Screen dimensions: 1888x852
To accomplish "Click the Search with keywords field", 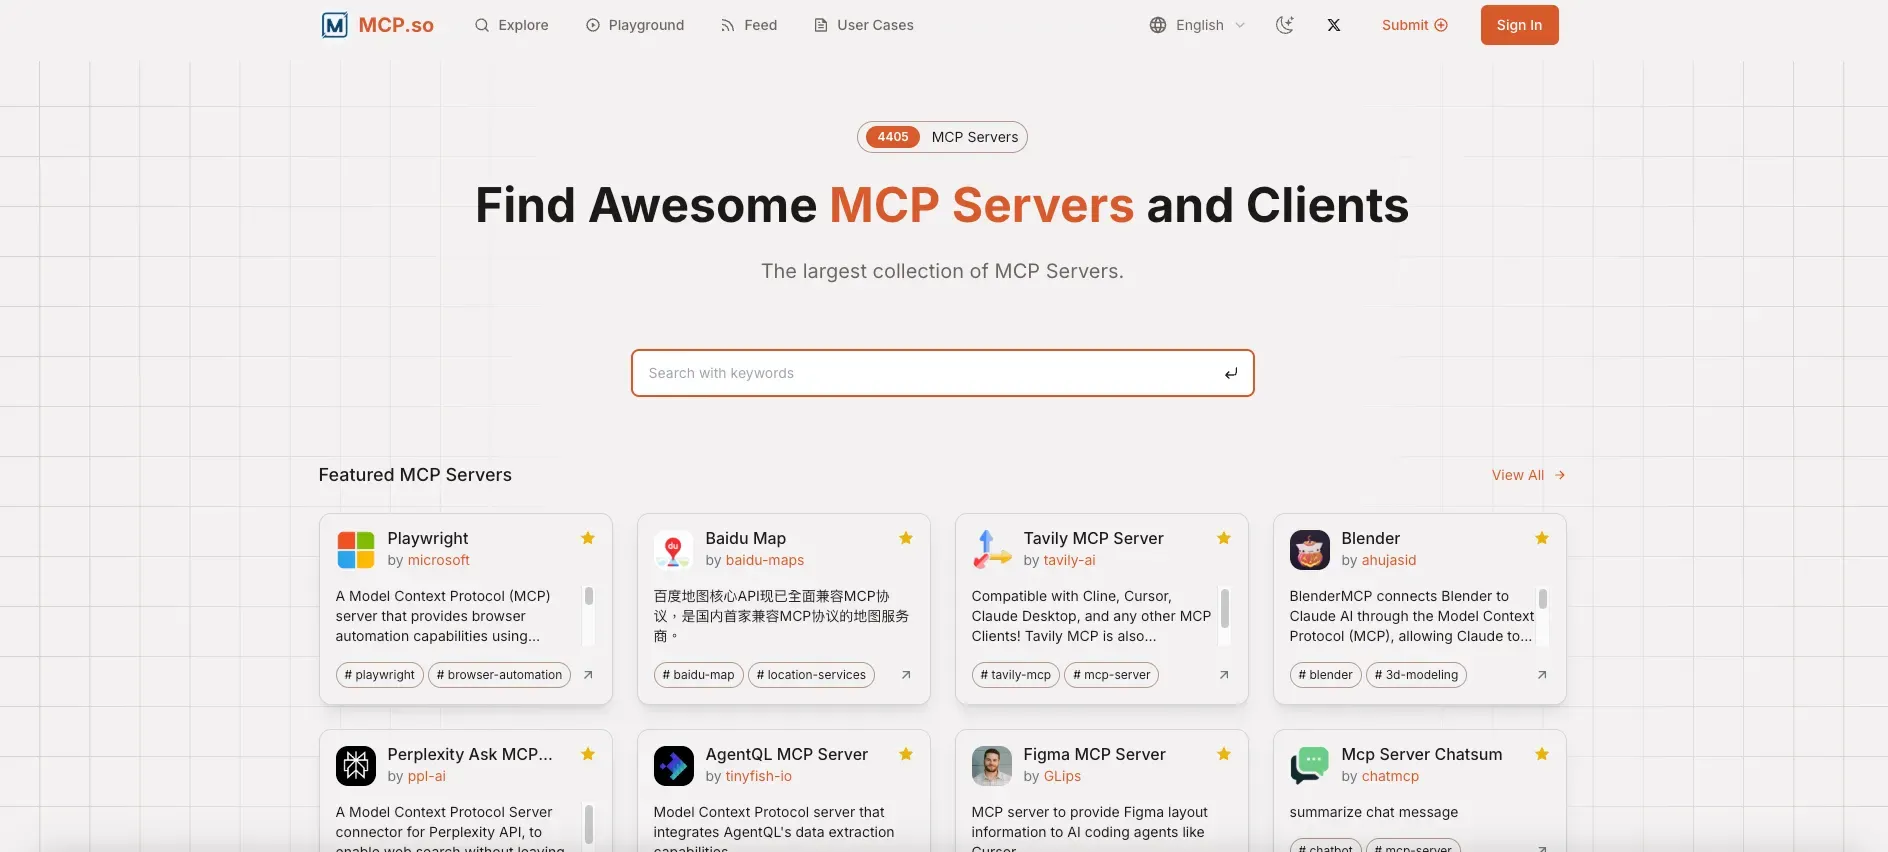I will (930, 373).
